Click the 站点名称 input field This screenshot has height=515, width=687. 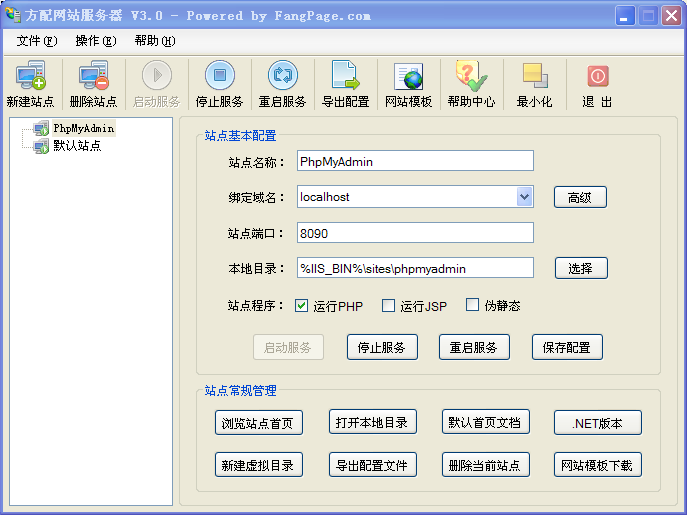415,161
